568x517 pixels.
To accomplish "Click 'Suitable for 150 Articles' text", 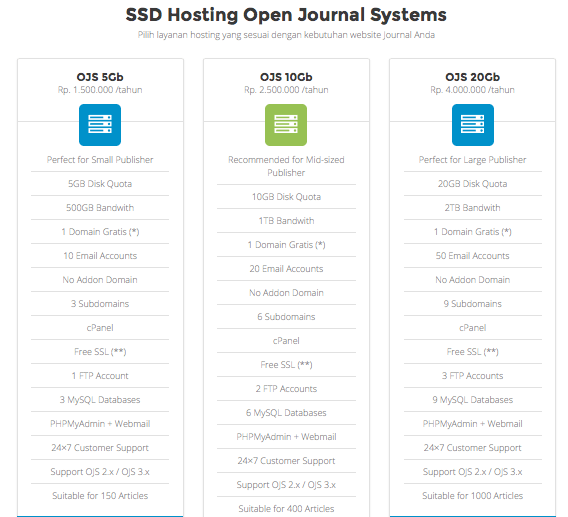I will coord(100,496).
